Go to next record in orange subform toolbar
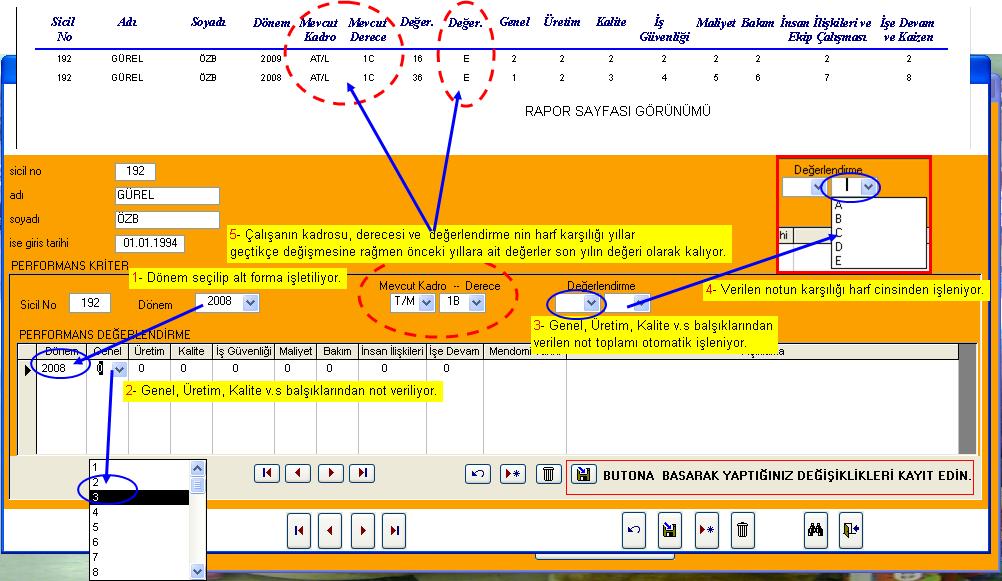1002x581 pixels. (330, 474)
